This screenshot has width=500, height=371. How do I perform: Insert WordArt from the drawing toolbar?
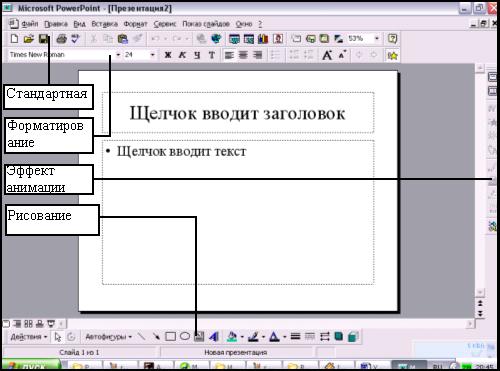214,337
